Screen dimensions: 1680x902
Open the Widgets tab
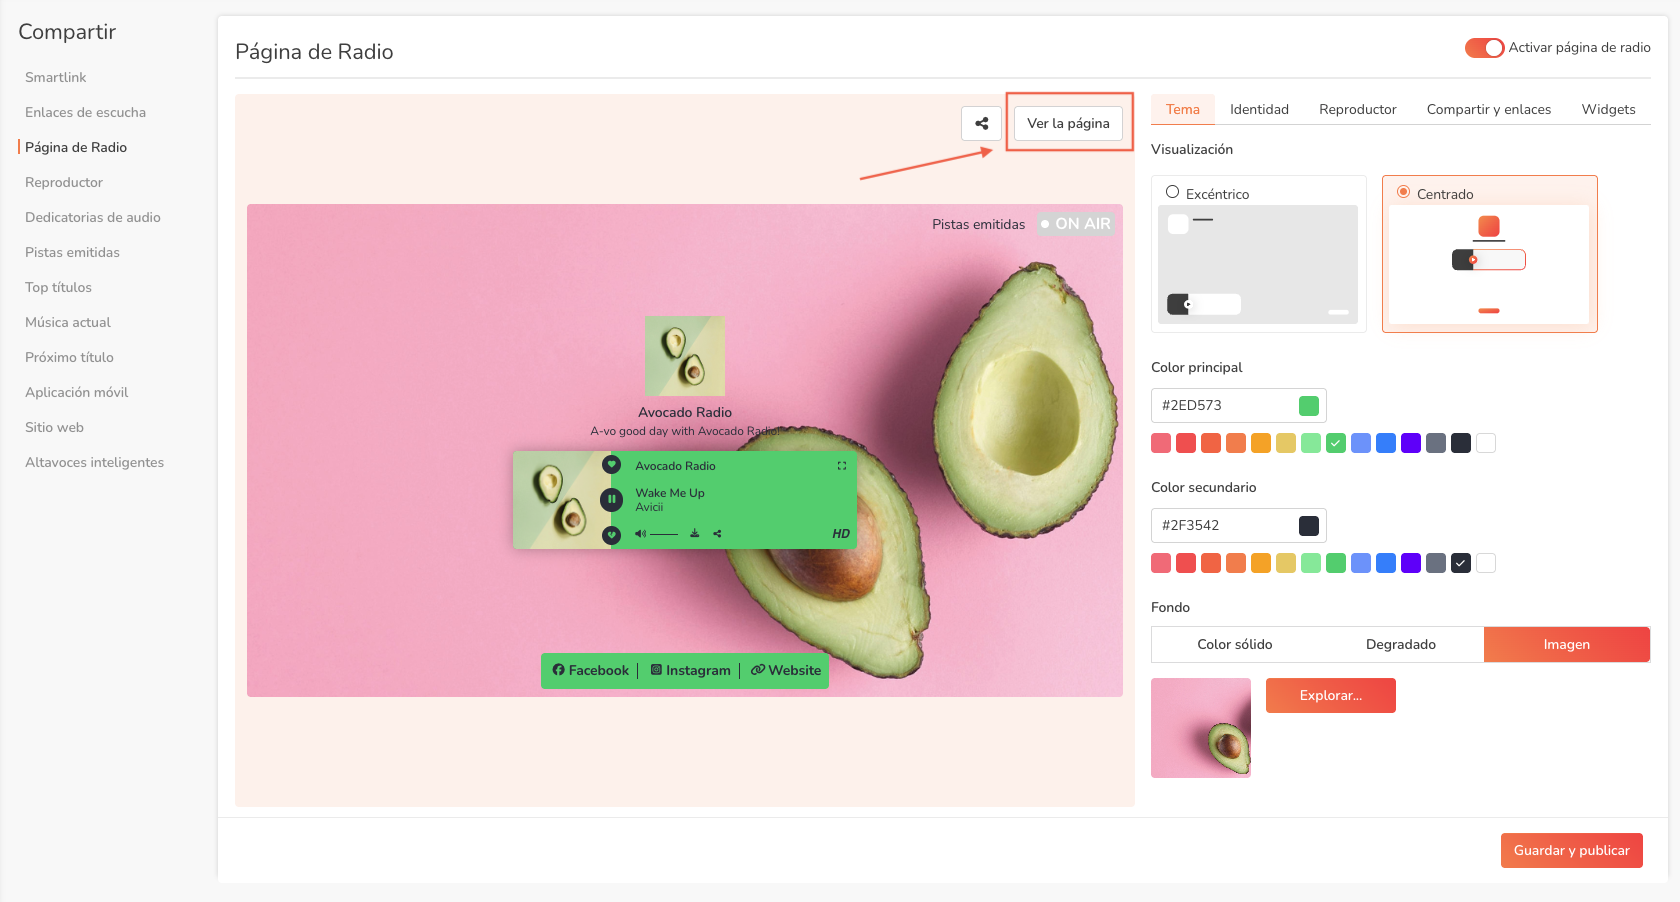coord(1608,110)
